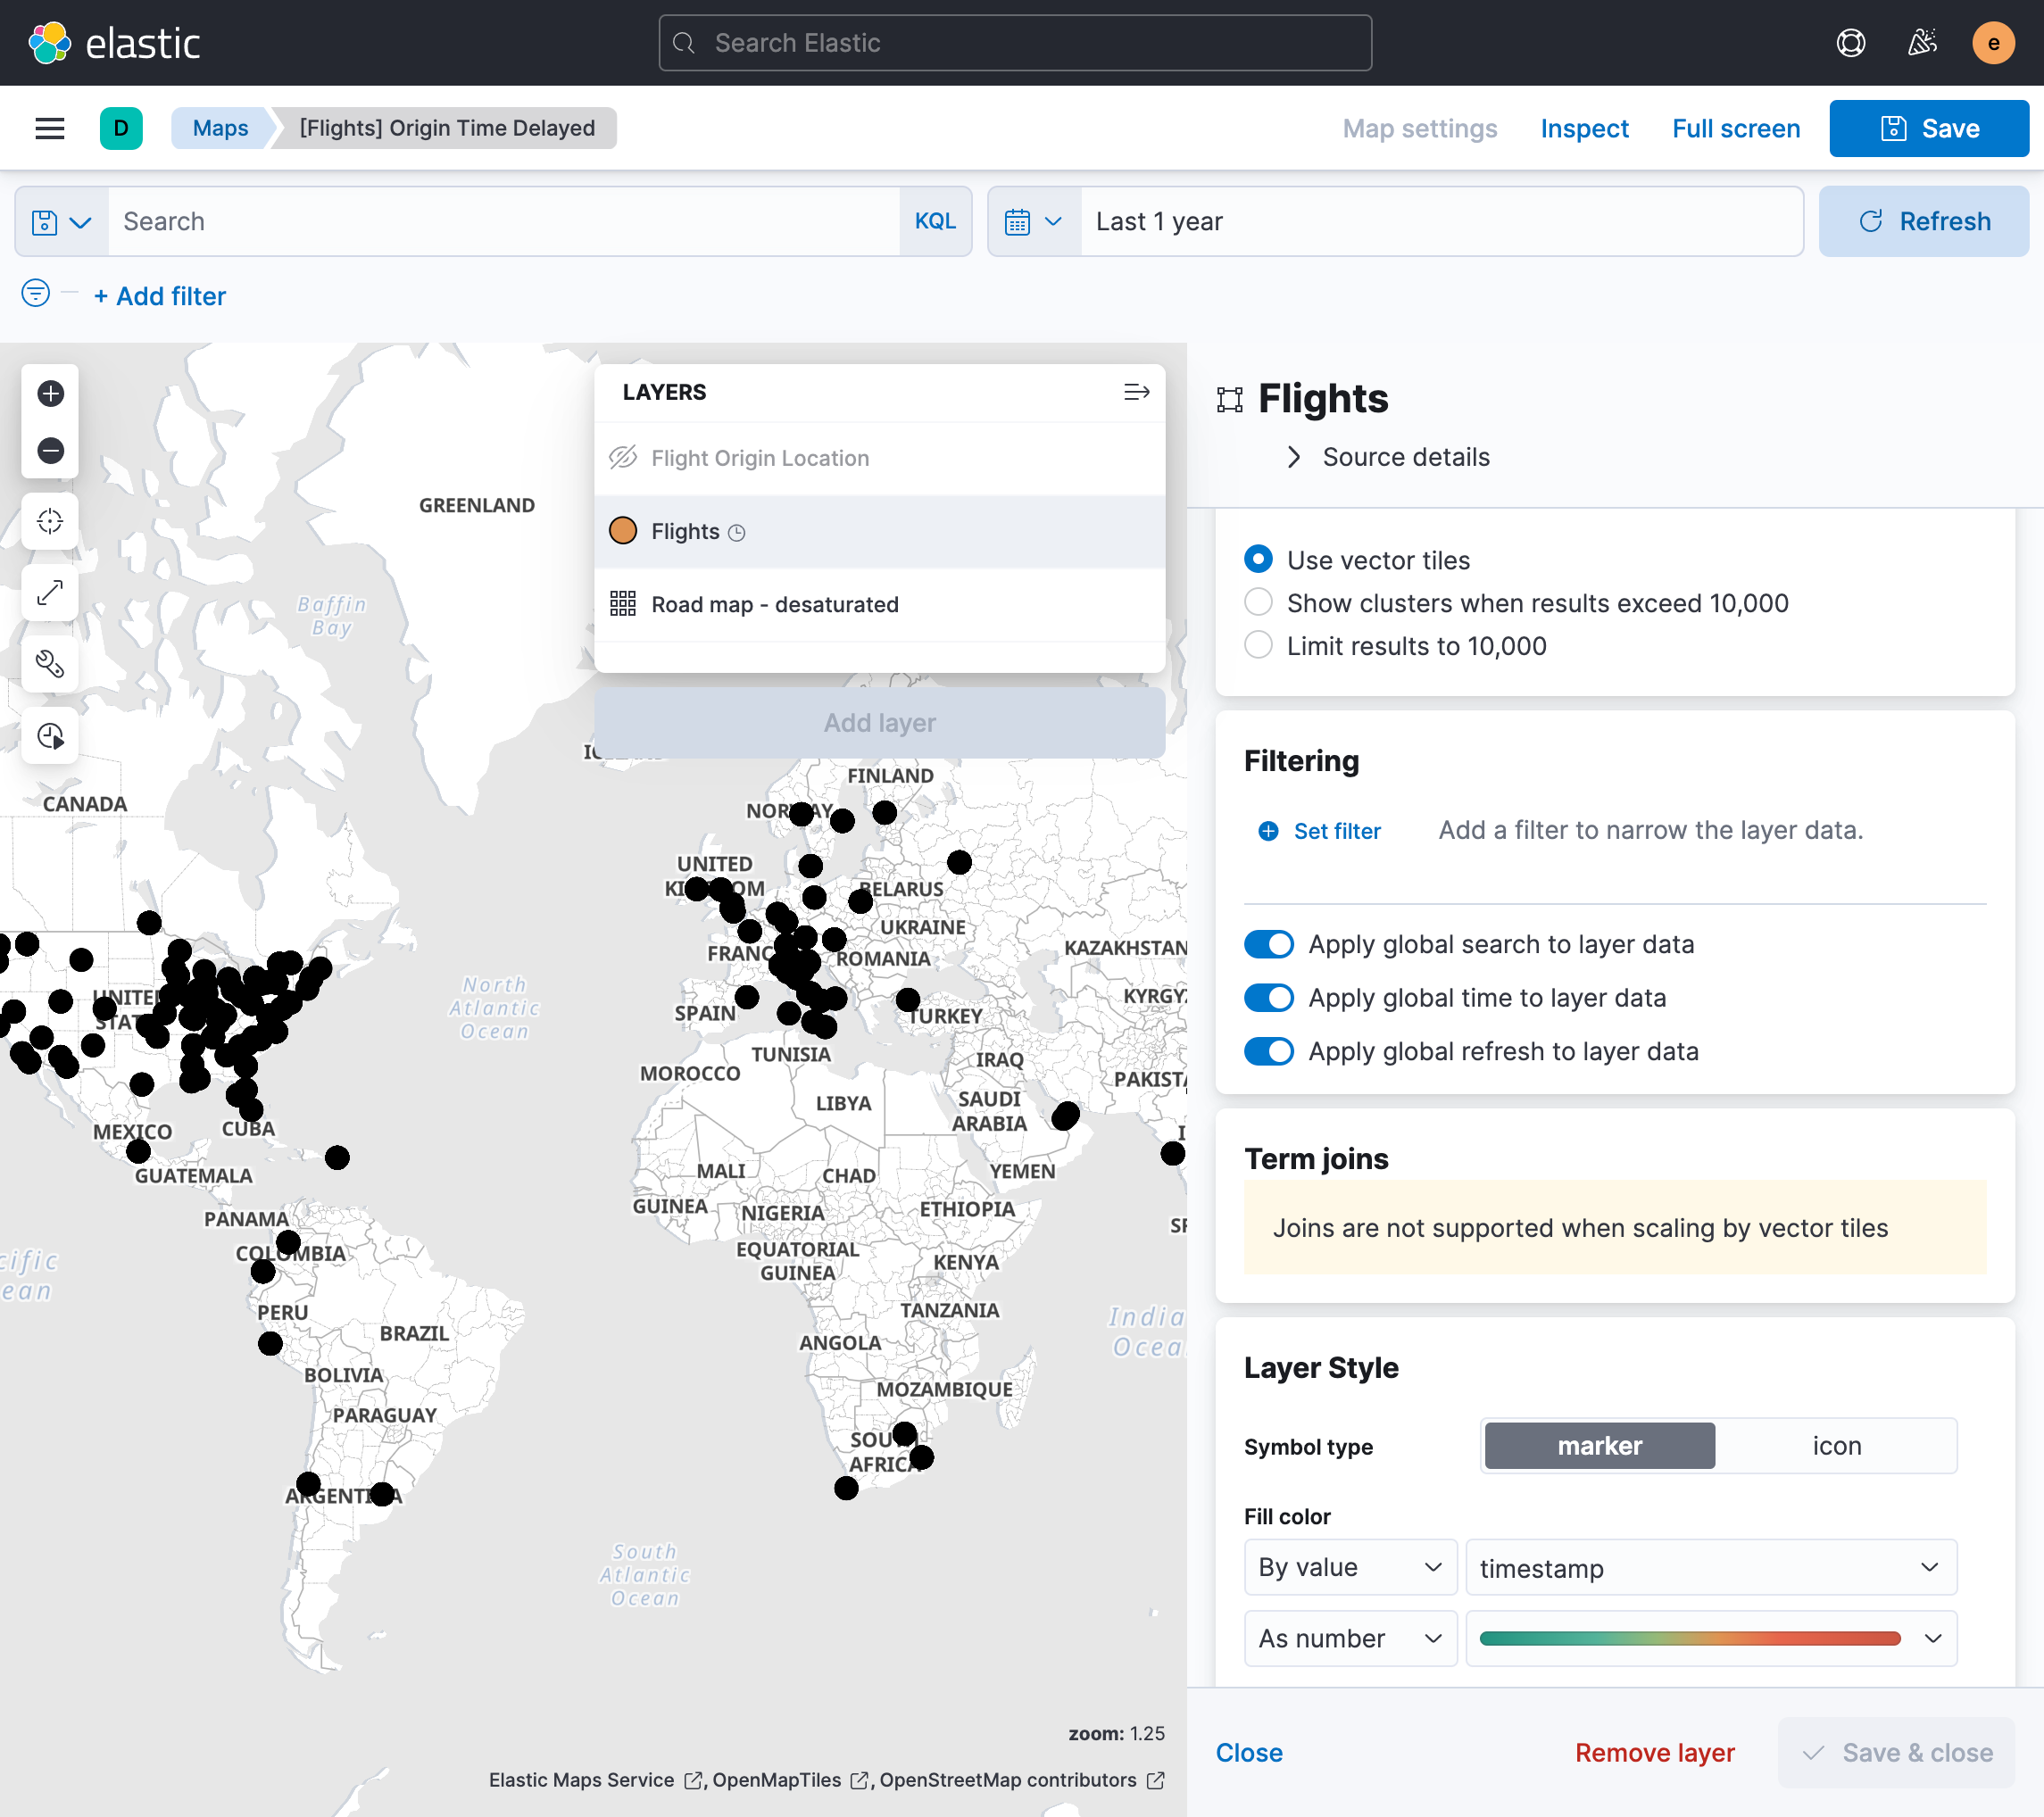The width and height of the screenshot is (2044, 1817).
Task: Select the marker symbol type
Action: (x=1599, y=1446)
